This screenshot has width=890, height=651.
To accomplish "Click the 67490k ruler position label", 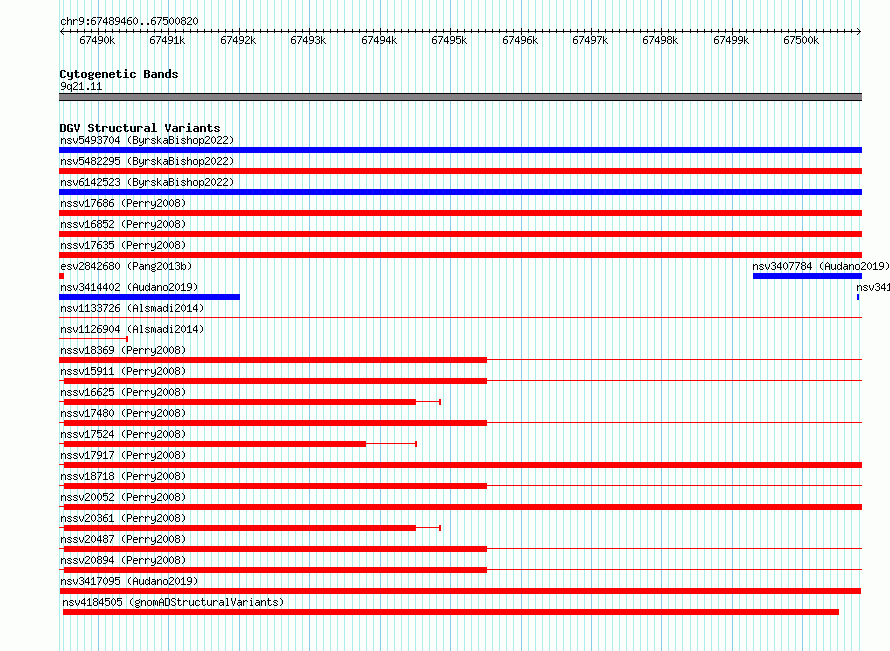I will [97, 40].
